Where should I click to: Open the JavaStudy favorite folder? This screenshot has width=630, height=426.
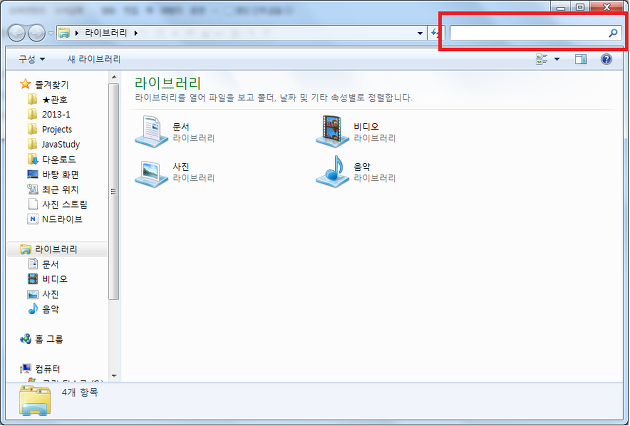coord(61,144)
